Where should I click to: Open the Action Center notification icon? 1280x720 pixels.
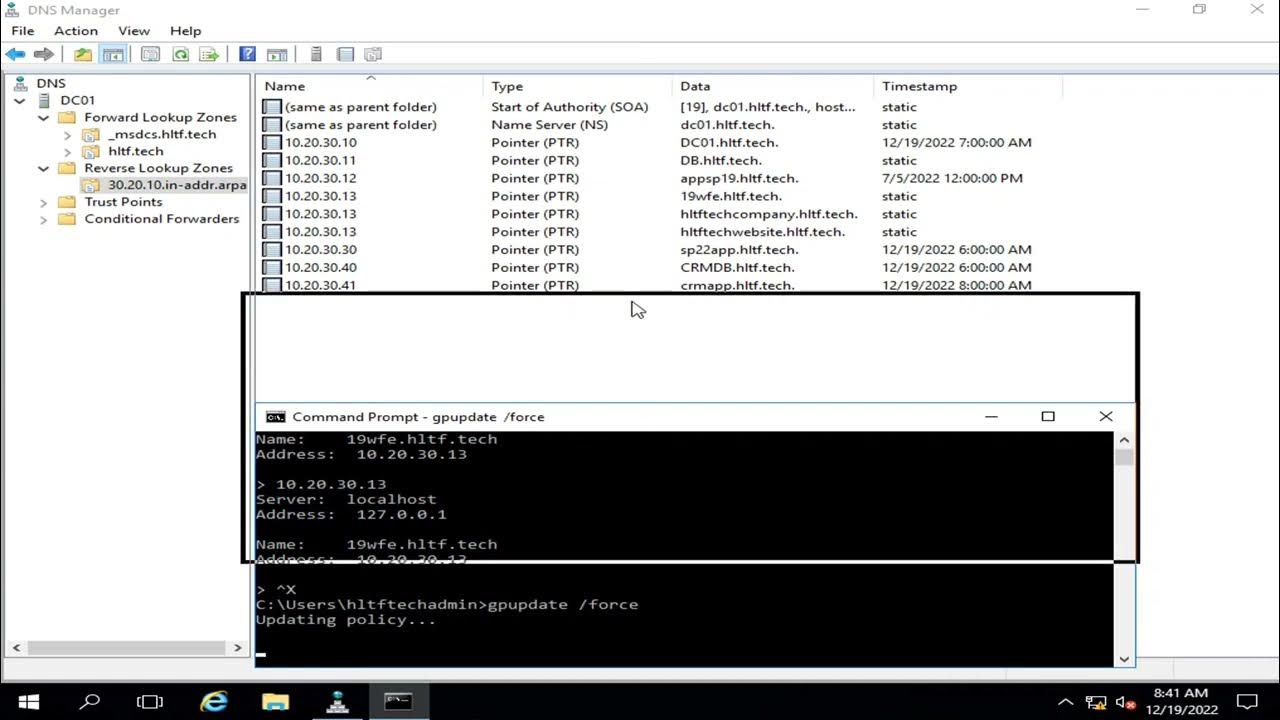tap(1247, 701)
